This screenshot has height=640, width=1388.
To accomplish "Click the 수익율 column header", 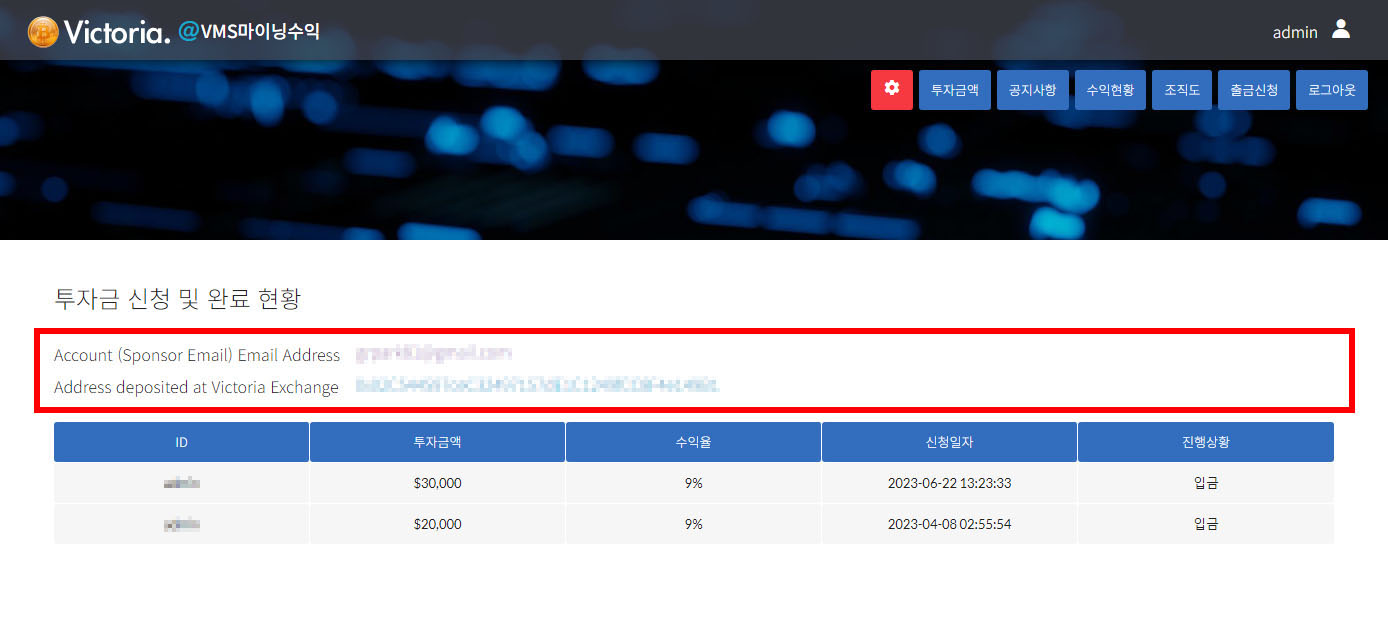I will [x=693, y=442].
